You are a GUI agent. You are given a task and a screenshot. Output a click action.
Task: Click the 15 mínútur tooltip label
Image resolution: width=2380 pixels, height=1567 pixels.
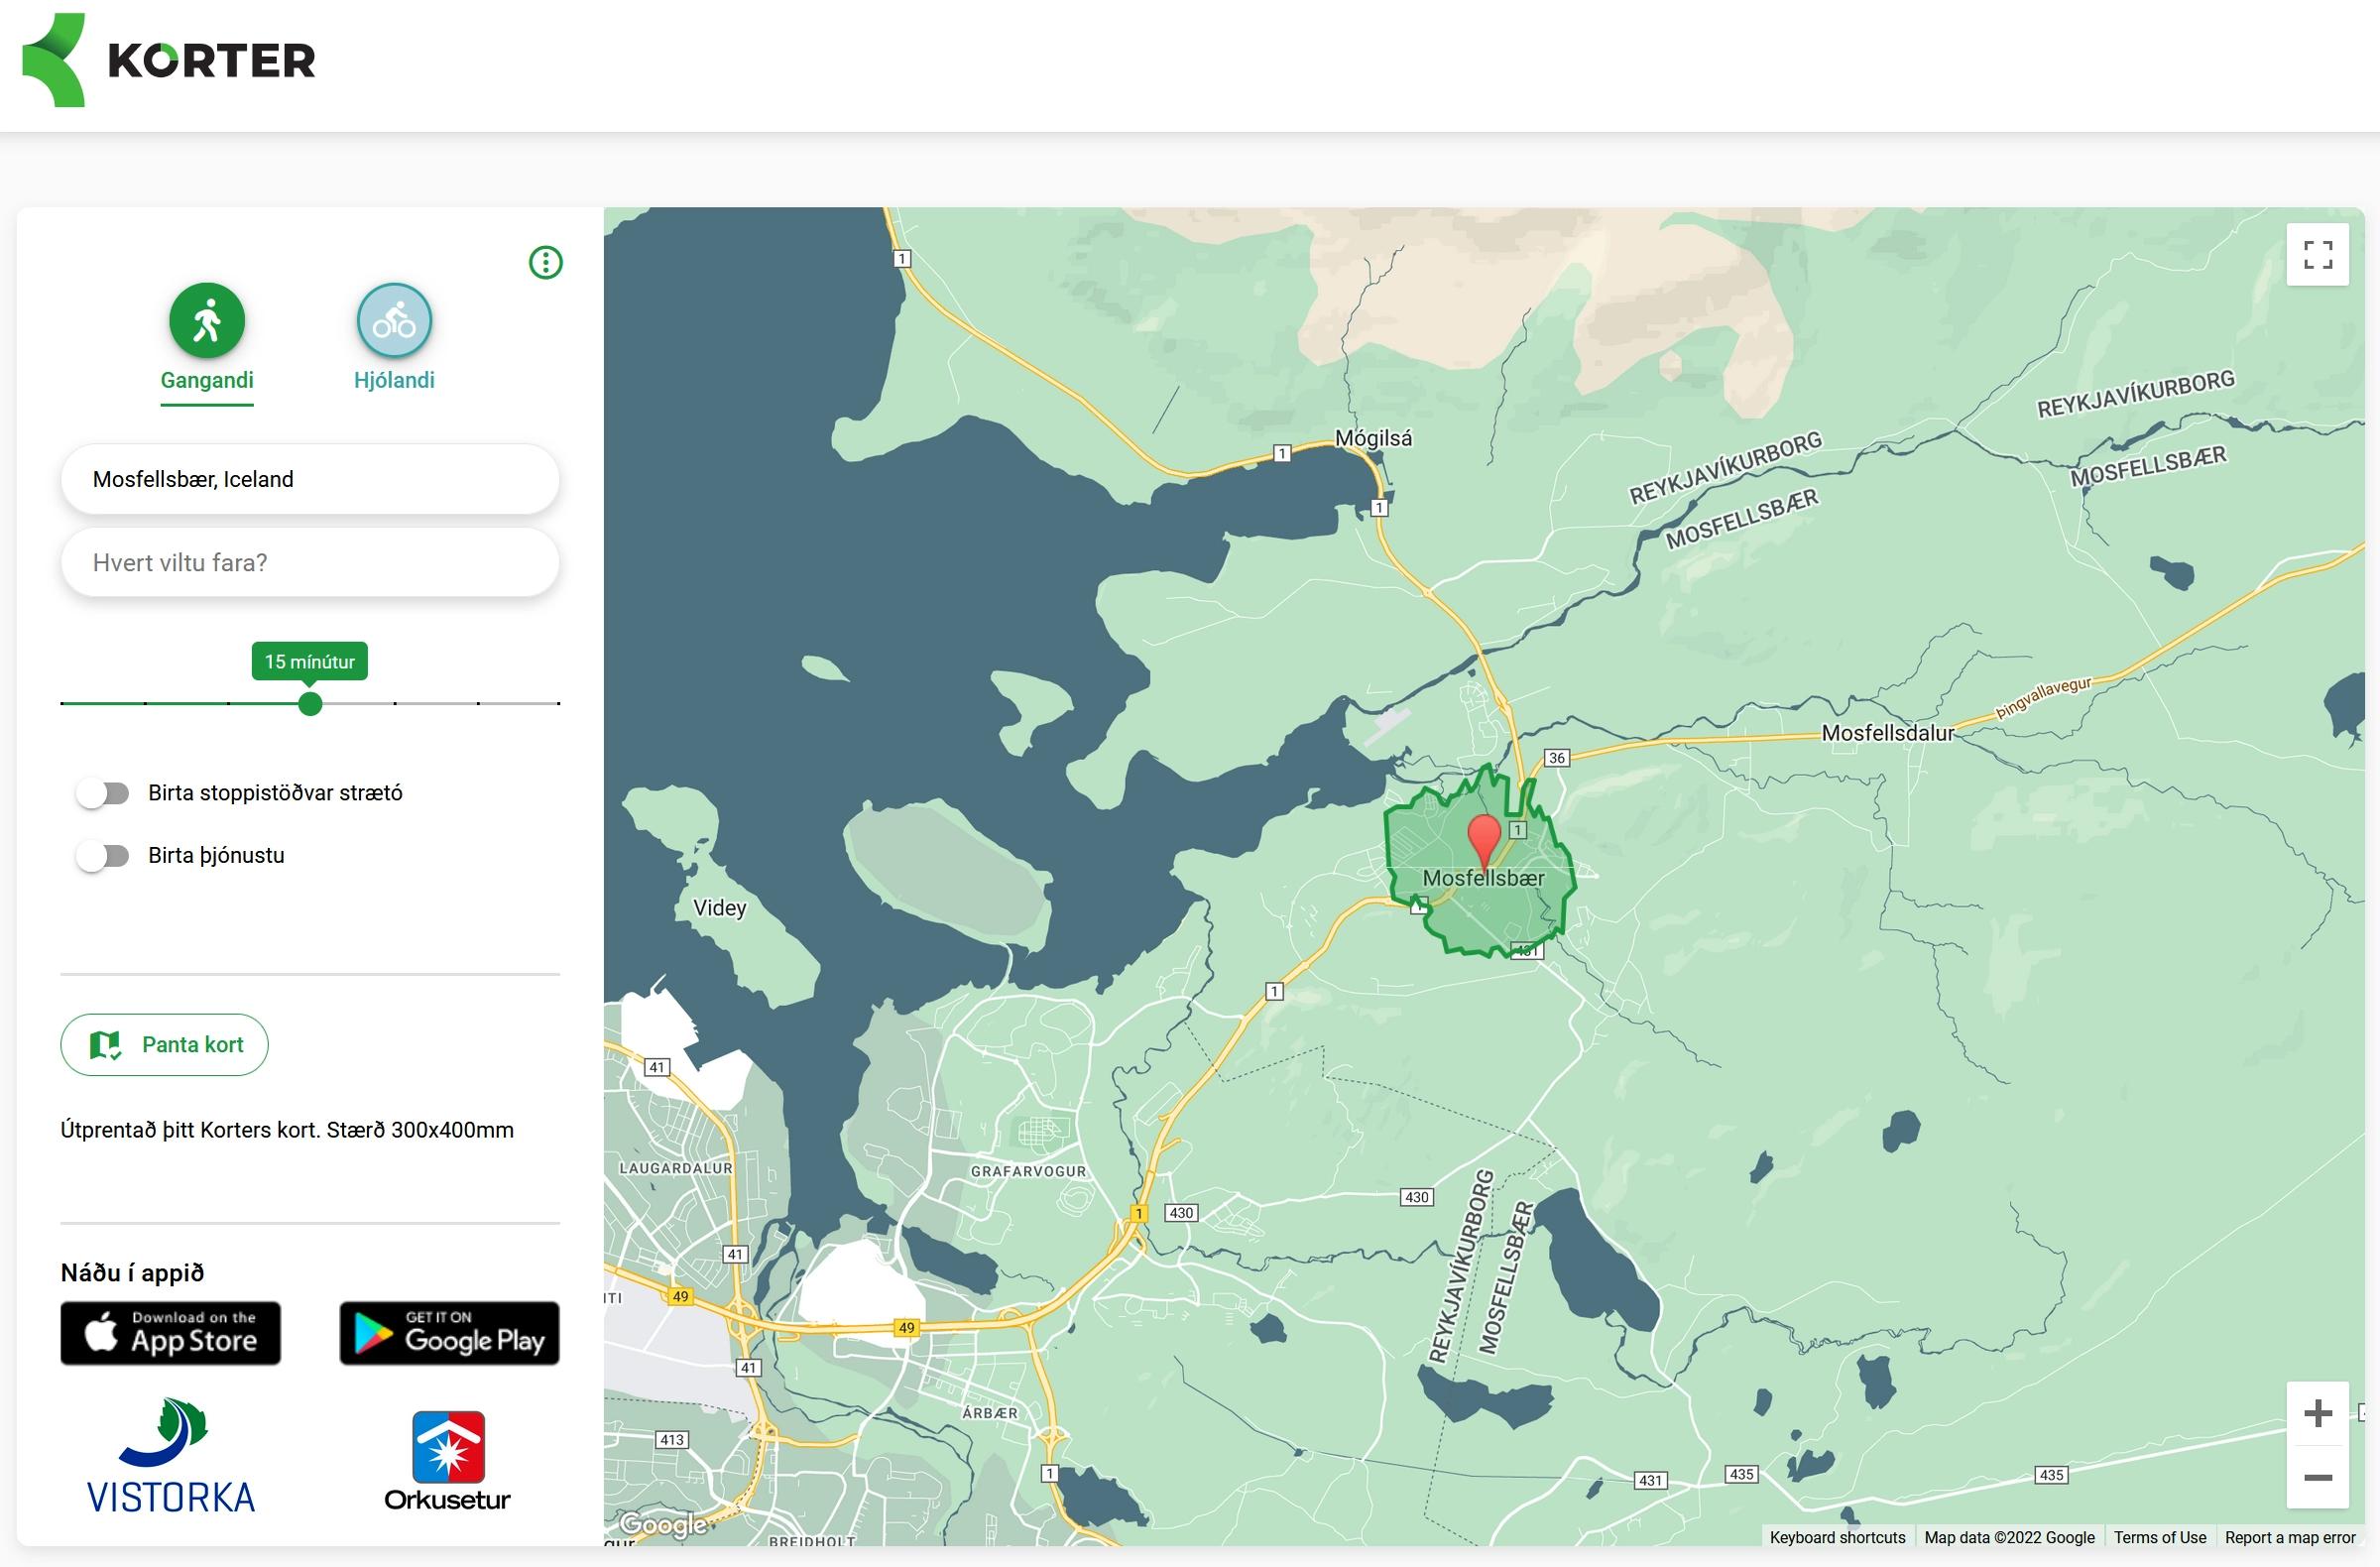tap(310, 661)
